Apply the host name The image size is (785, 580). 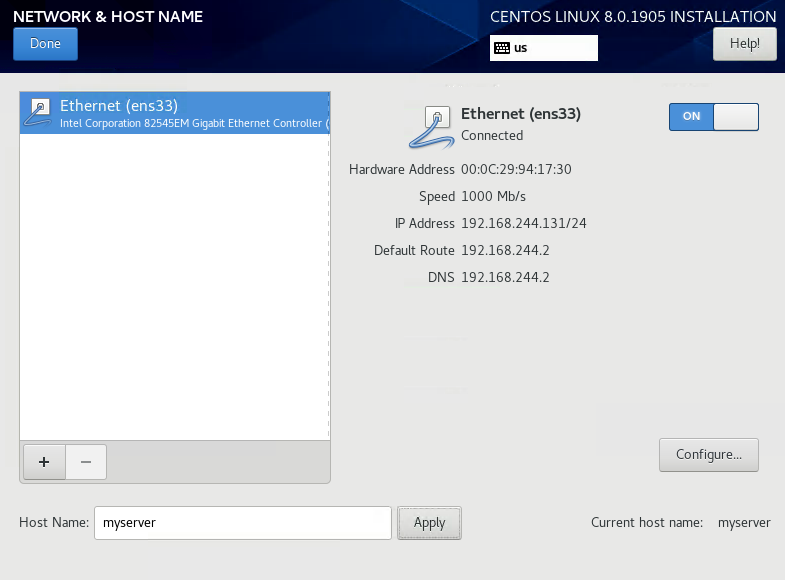[429, 523]
